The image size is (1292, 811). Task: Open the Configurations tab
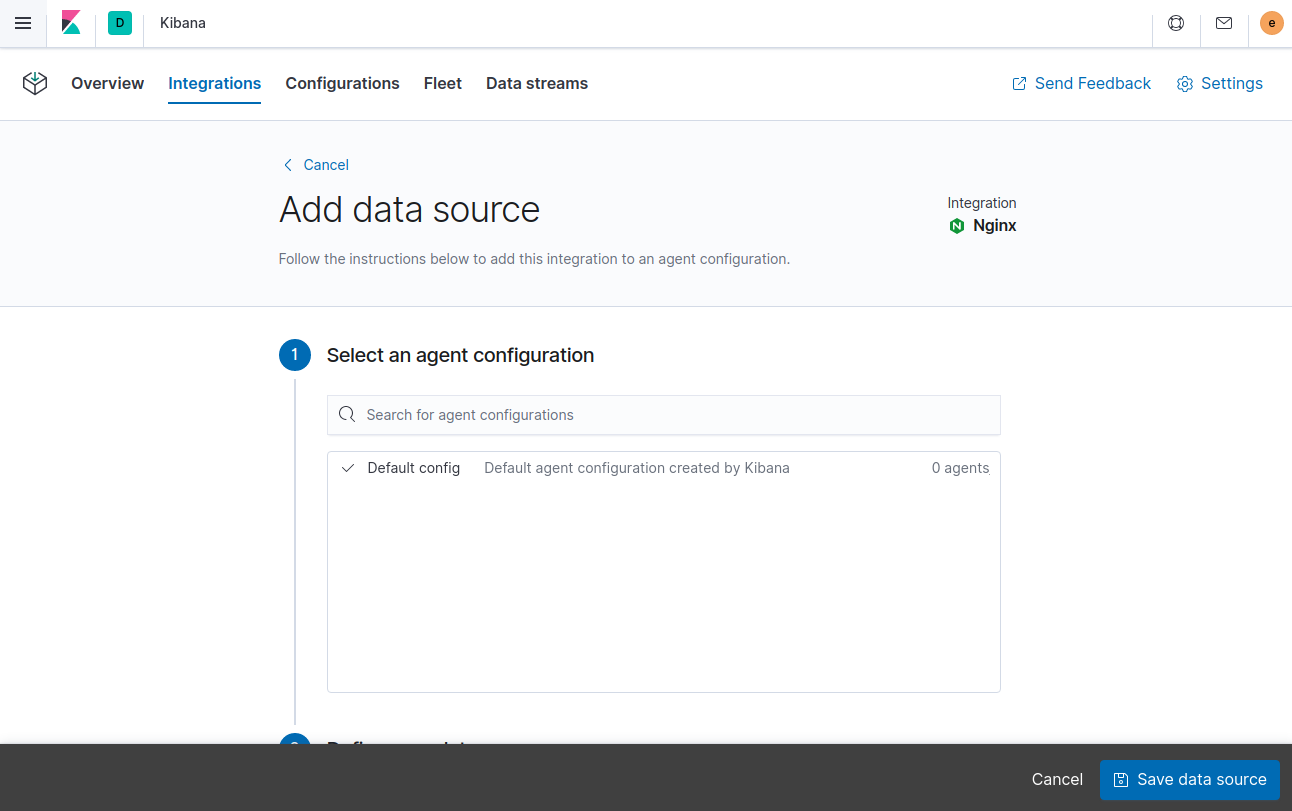[x=342, y=84]
